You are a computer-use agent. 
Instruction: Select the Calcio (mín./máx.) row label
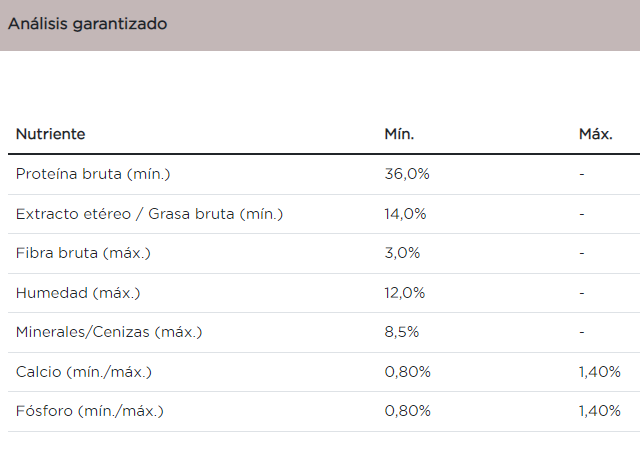84,372
